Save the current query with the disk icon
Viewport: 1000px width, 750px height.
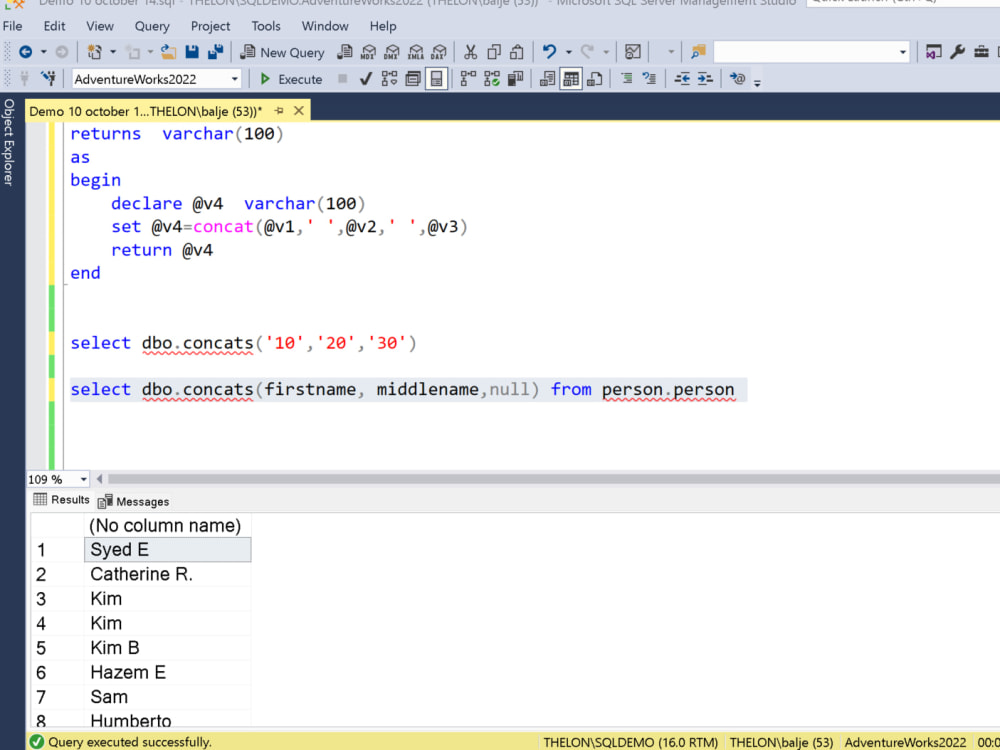(192, 52)
